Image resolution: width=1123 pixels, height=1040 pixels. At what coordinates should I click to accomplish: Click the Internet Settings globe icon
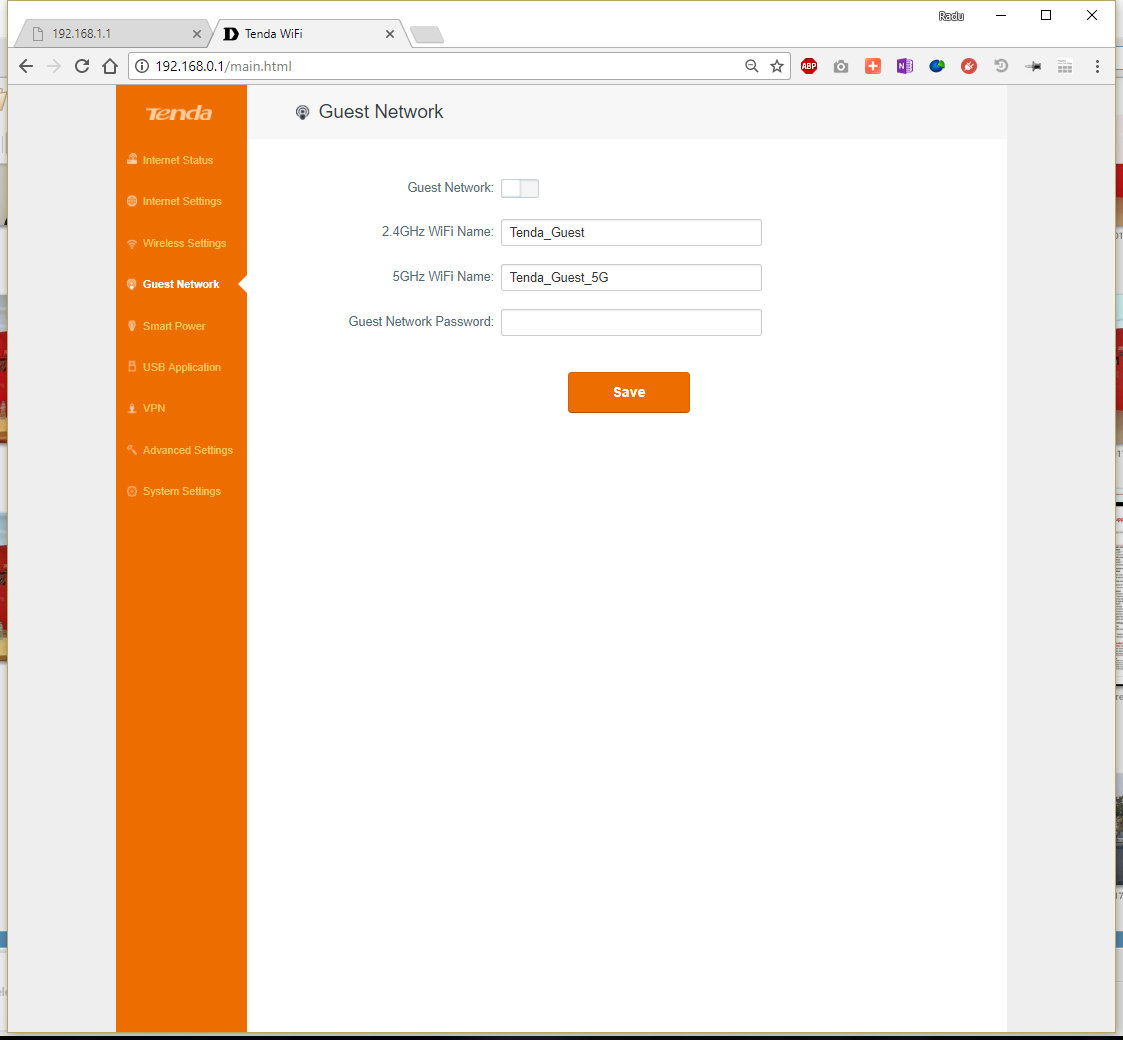tap(132, 201)
